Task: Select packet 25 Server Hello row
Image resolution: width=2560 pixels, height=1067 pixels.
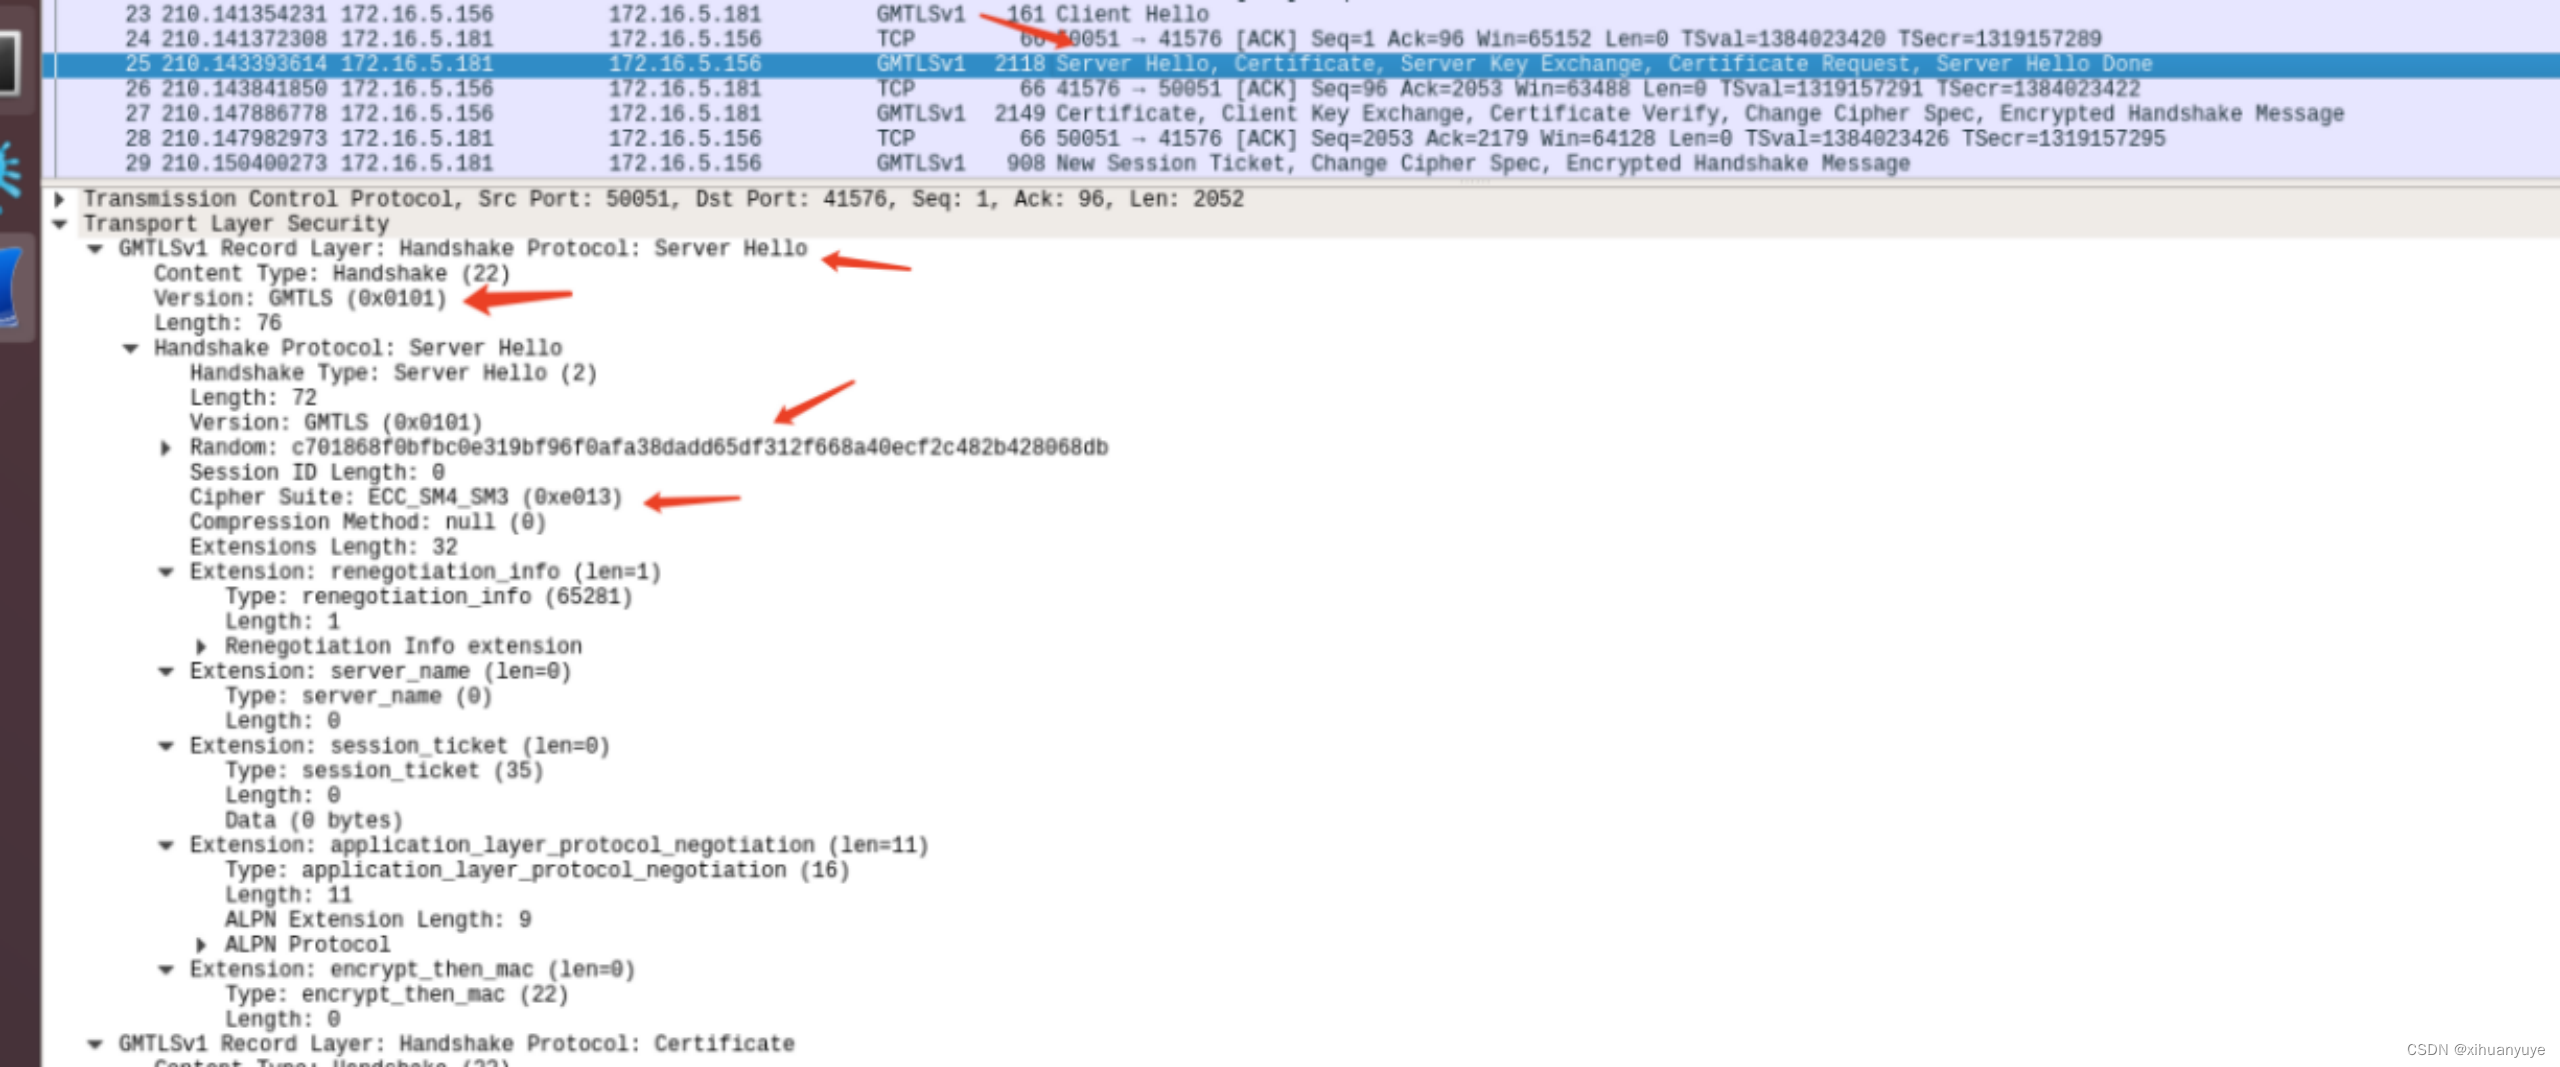Action: (x=1300, y=65)
